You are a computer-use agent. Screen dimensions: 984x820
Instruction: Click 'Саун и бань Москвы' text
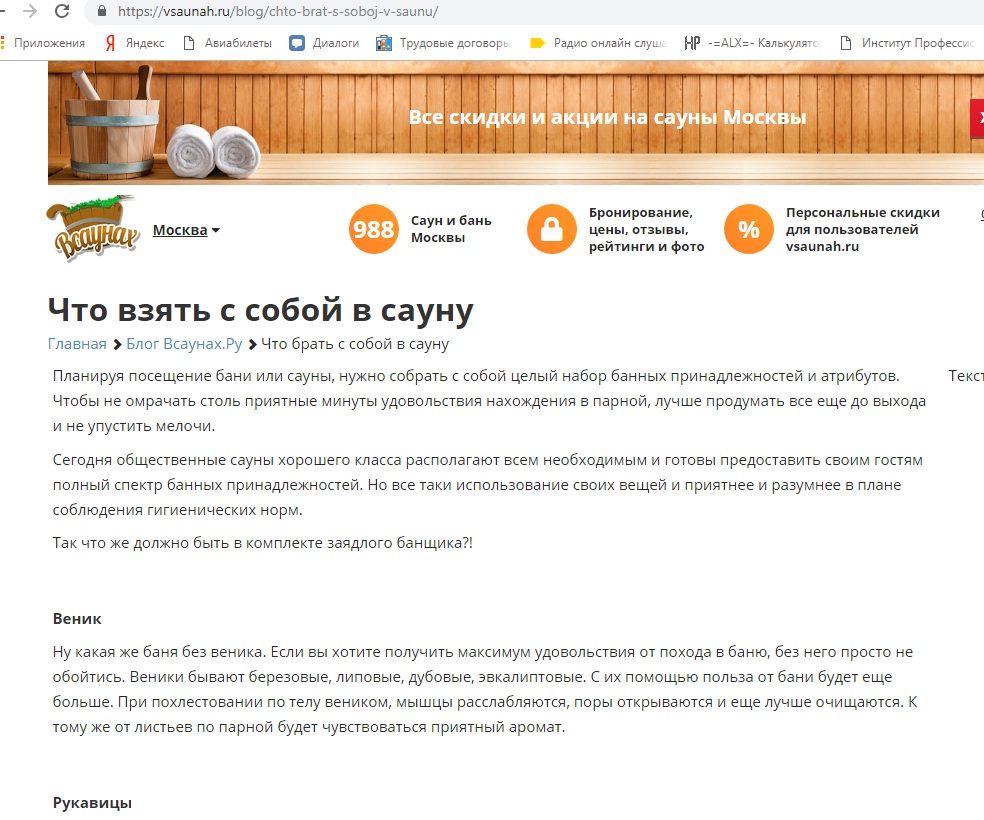coord(451,229)
